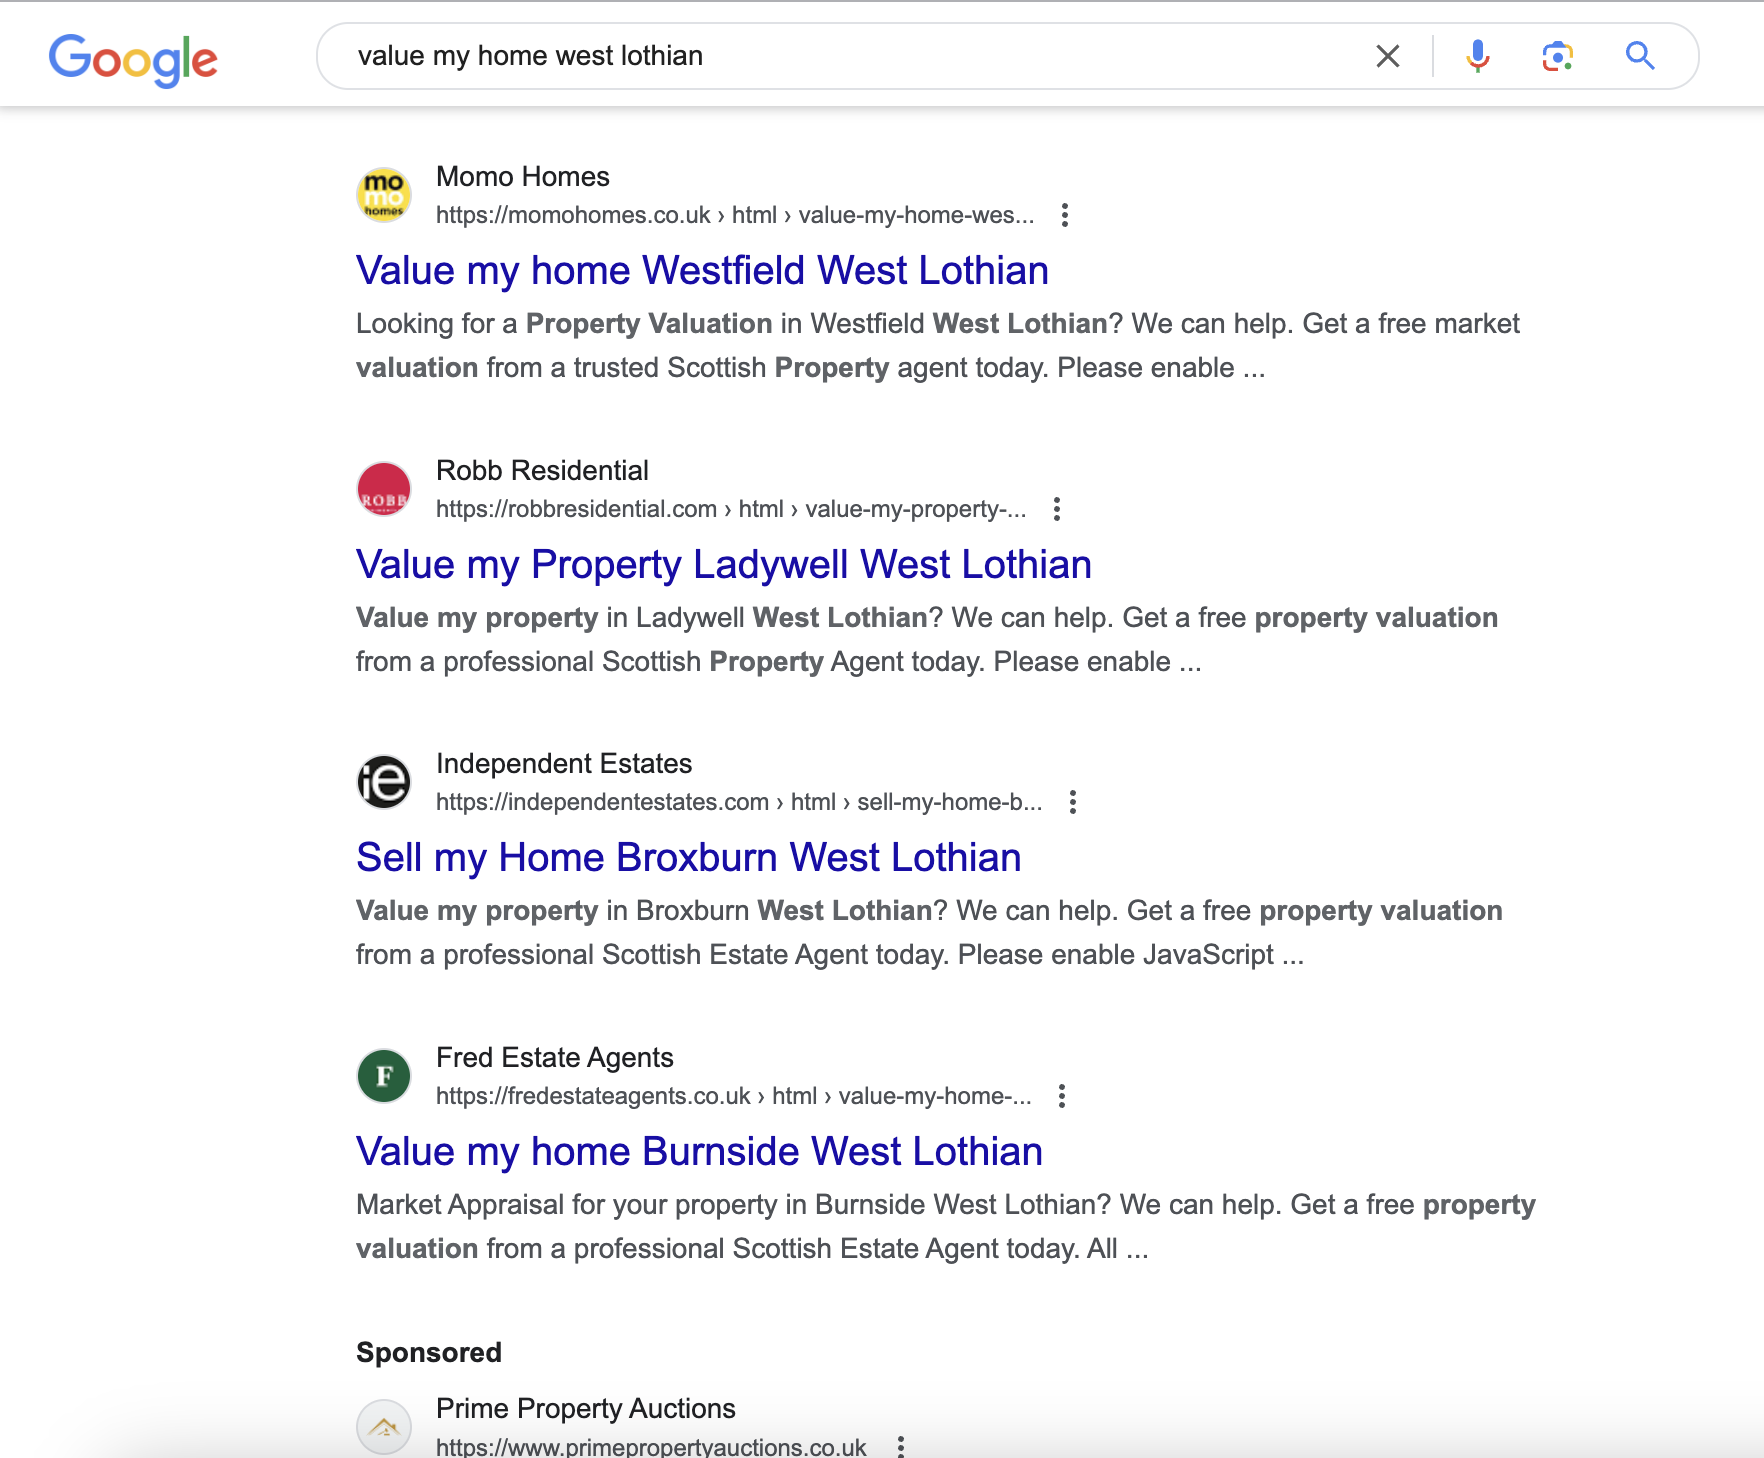The width and height of the screenshot is (1764, 1458).
Task: Click the magnifying glass search button
Action: (x=1639, y=56)
